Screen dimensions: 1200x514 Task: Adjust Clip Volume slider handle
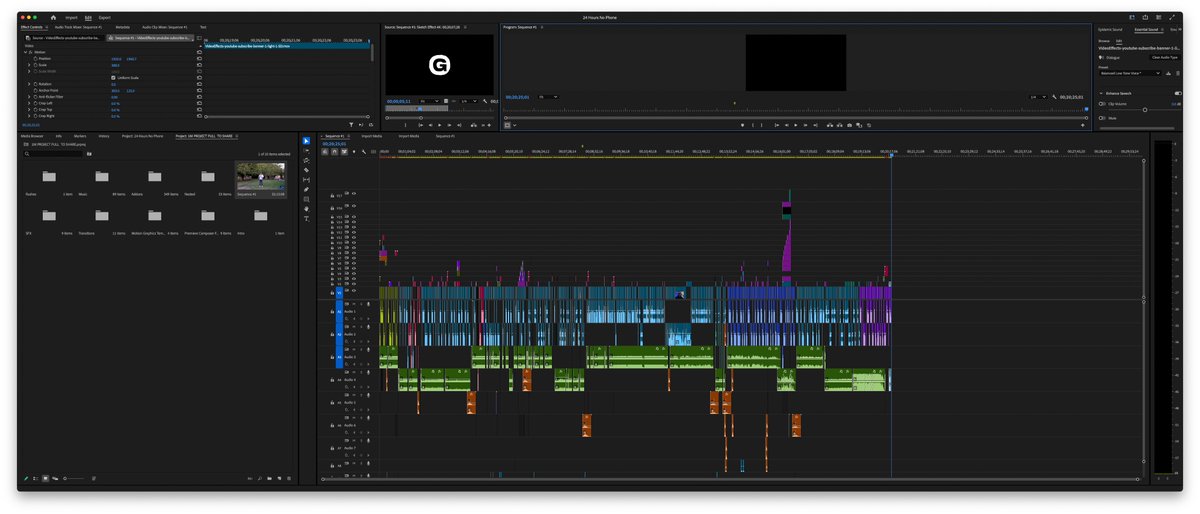click(x=1145, y=110)
